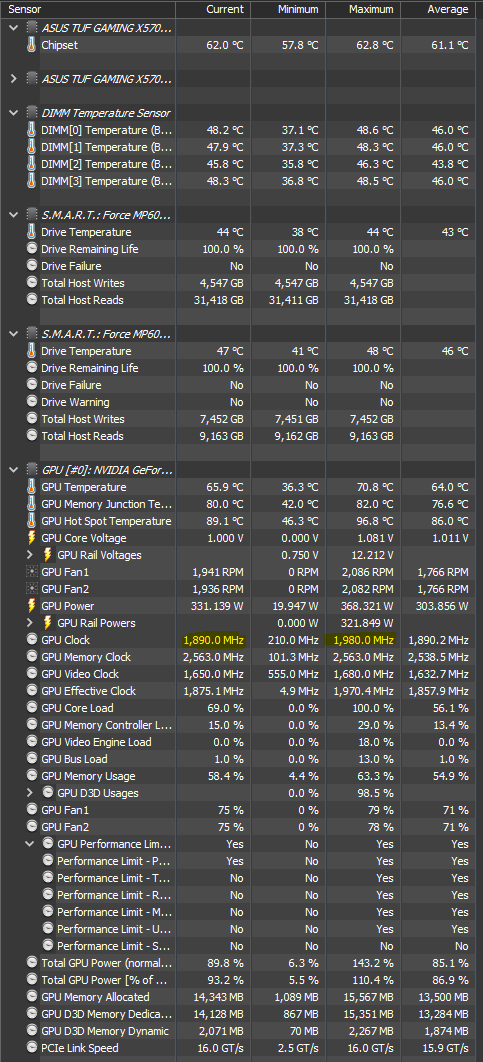Select the GPU Video Engine Load row
The width and height of the screenshot is (483, 1062).
tap(238, 742)
